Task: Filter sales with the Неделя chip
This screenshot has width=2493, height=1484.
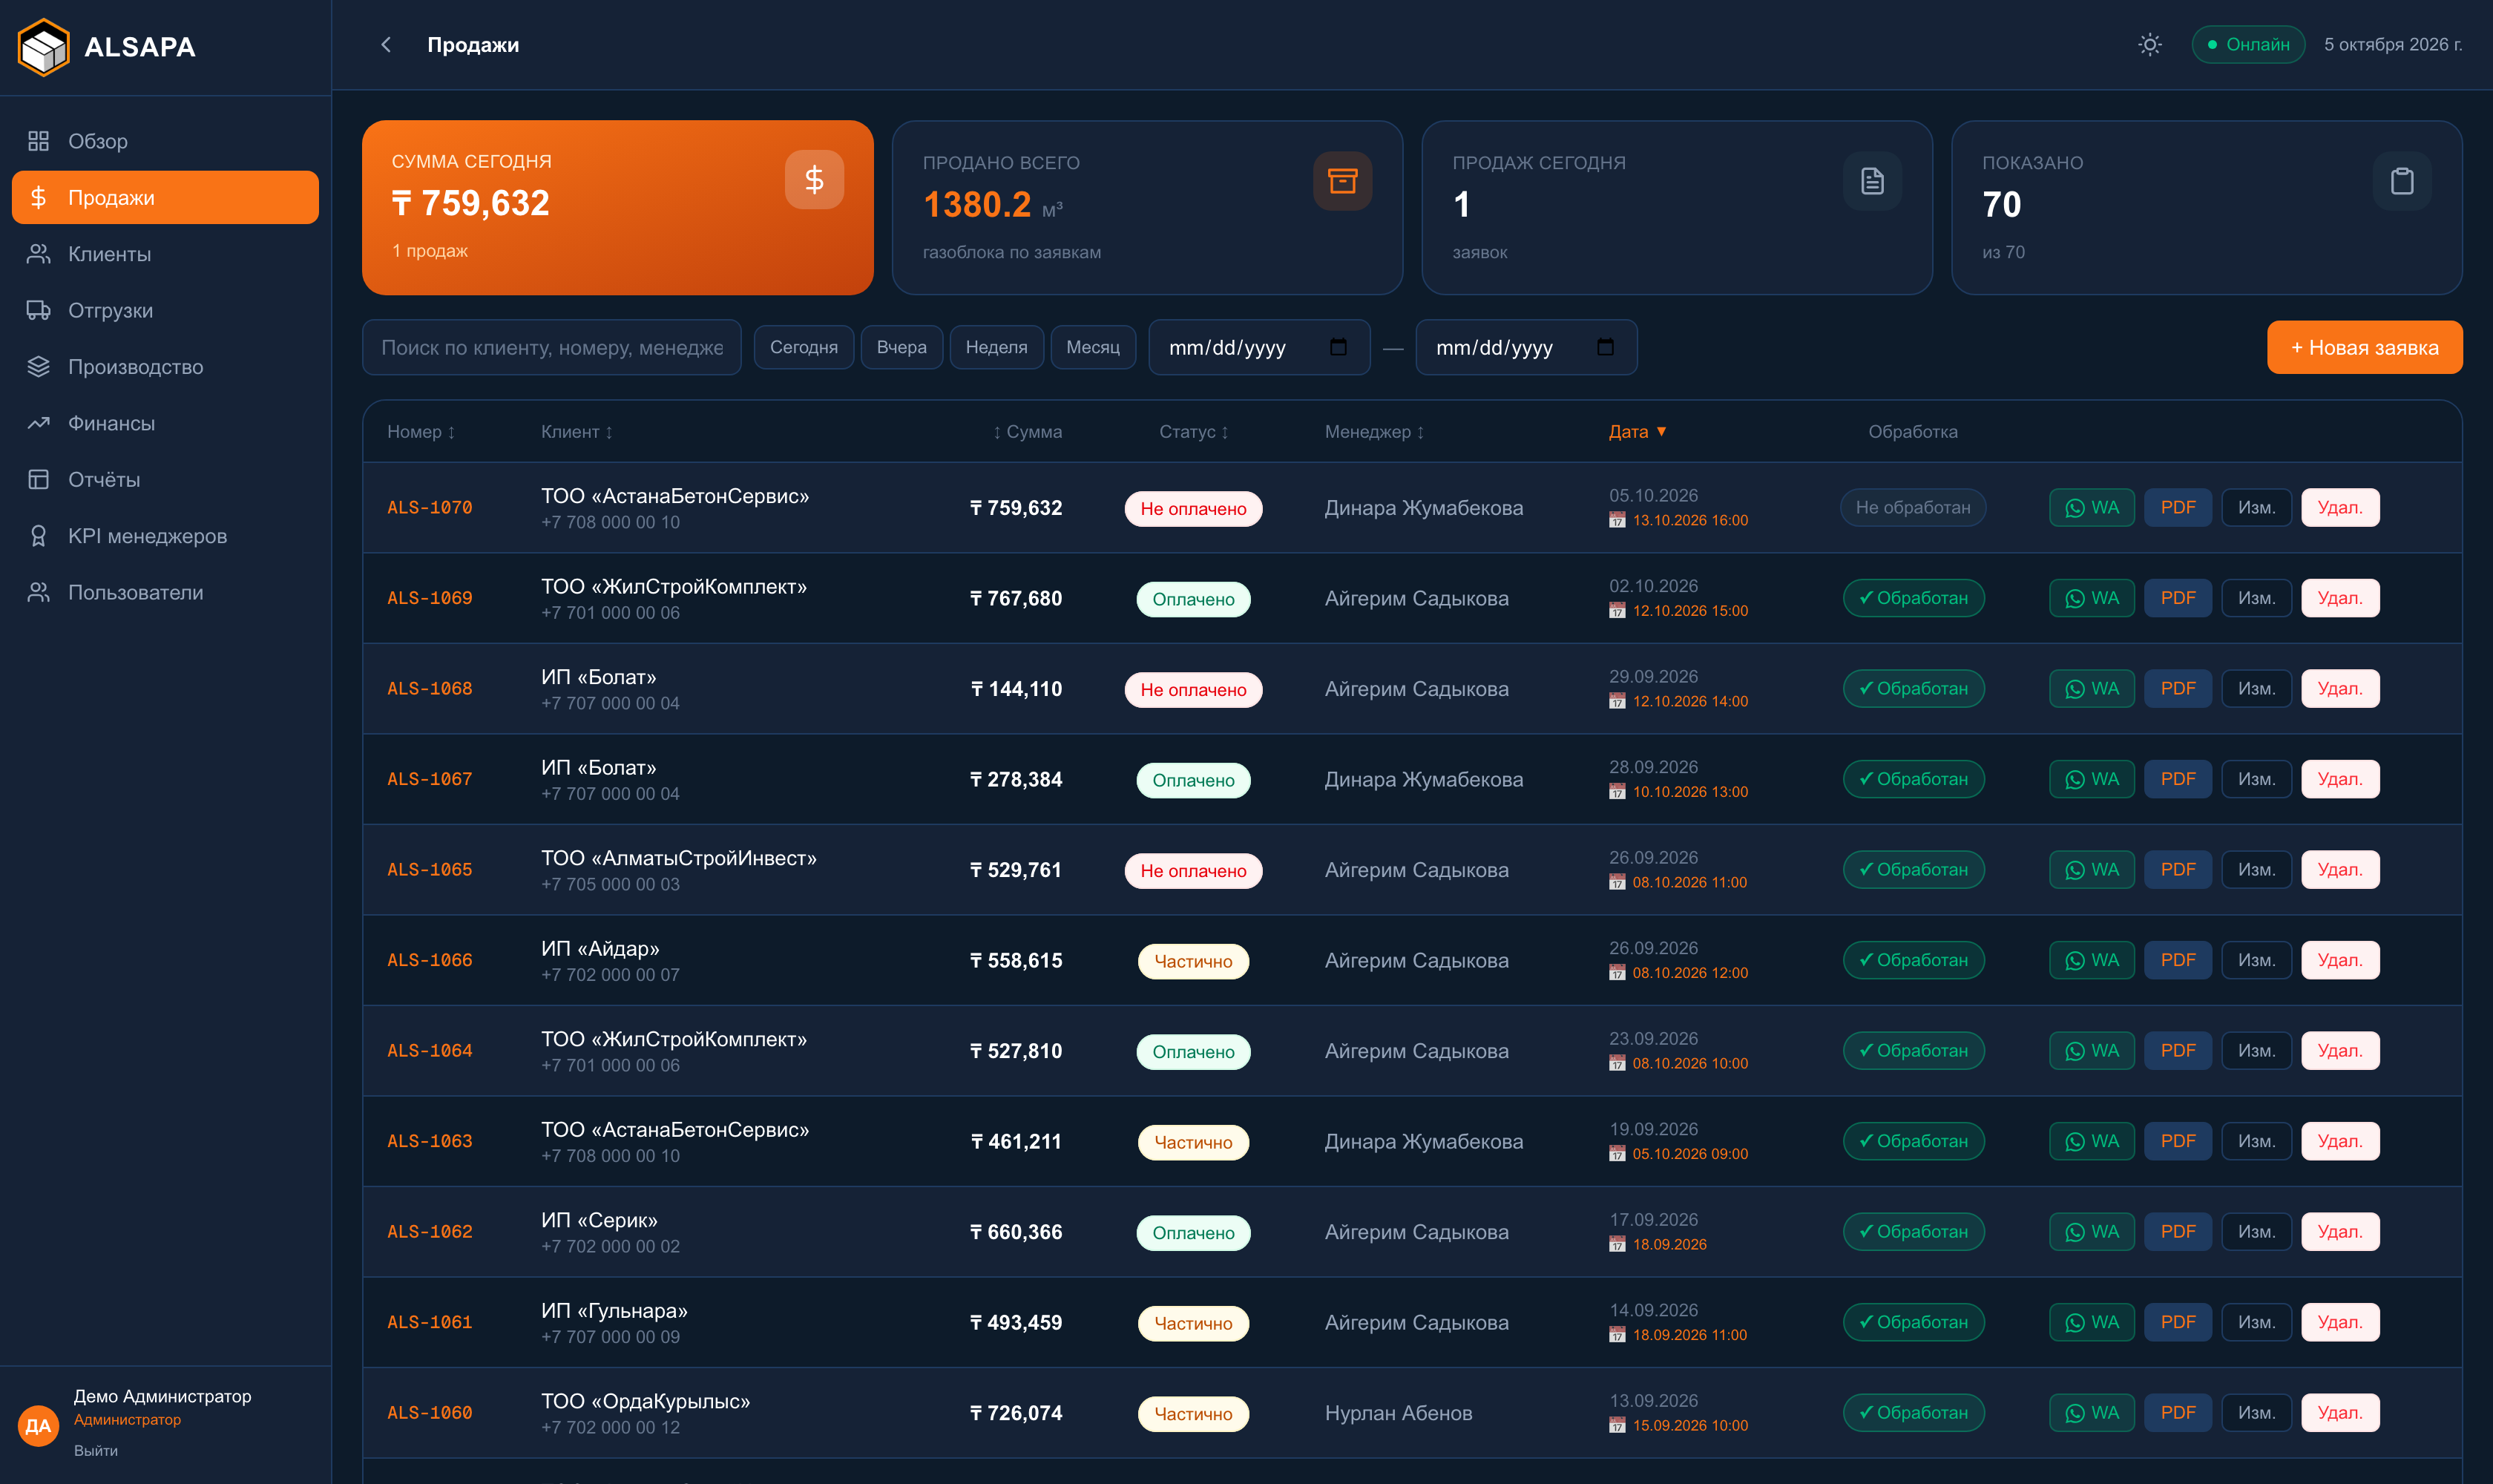Action: tap(996, 347)
